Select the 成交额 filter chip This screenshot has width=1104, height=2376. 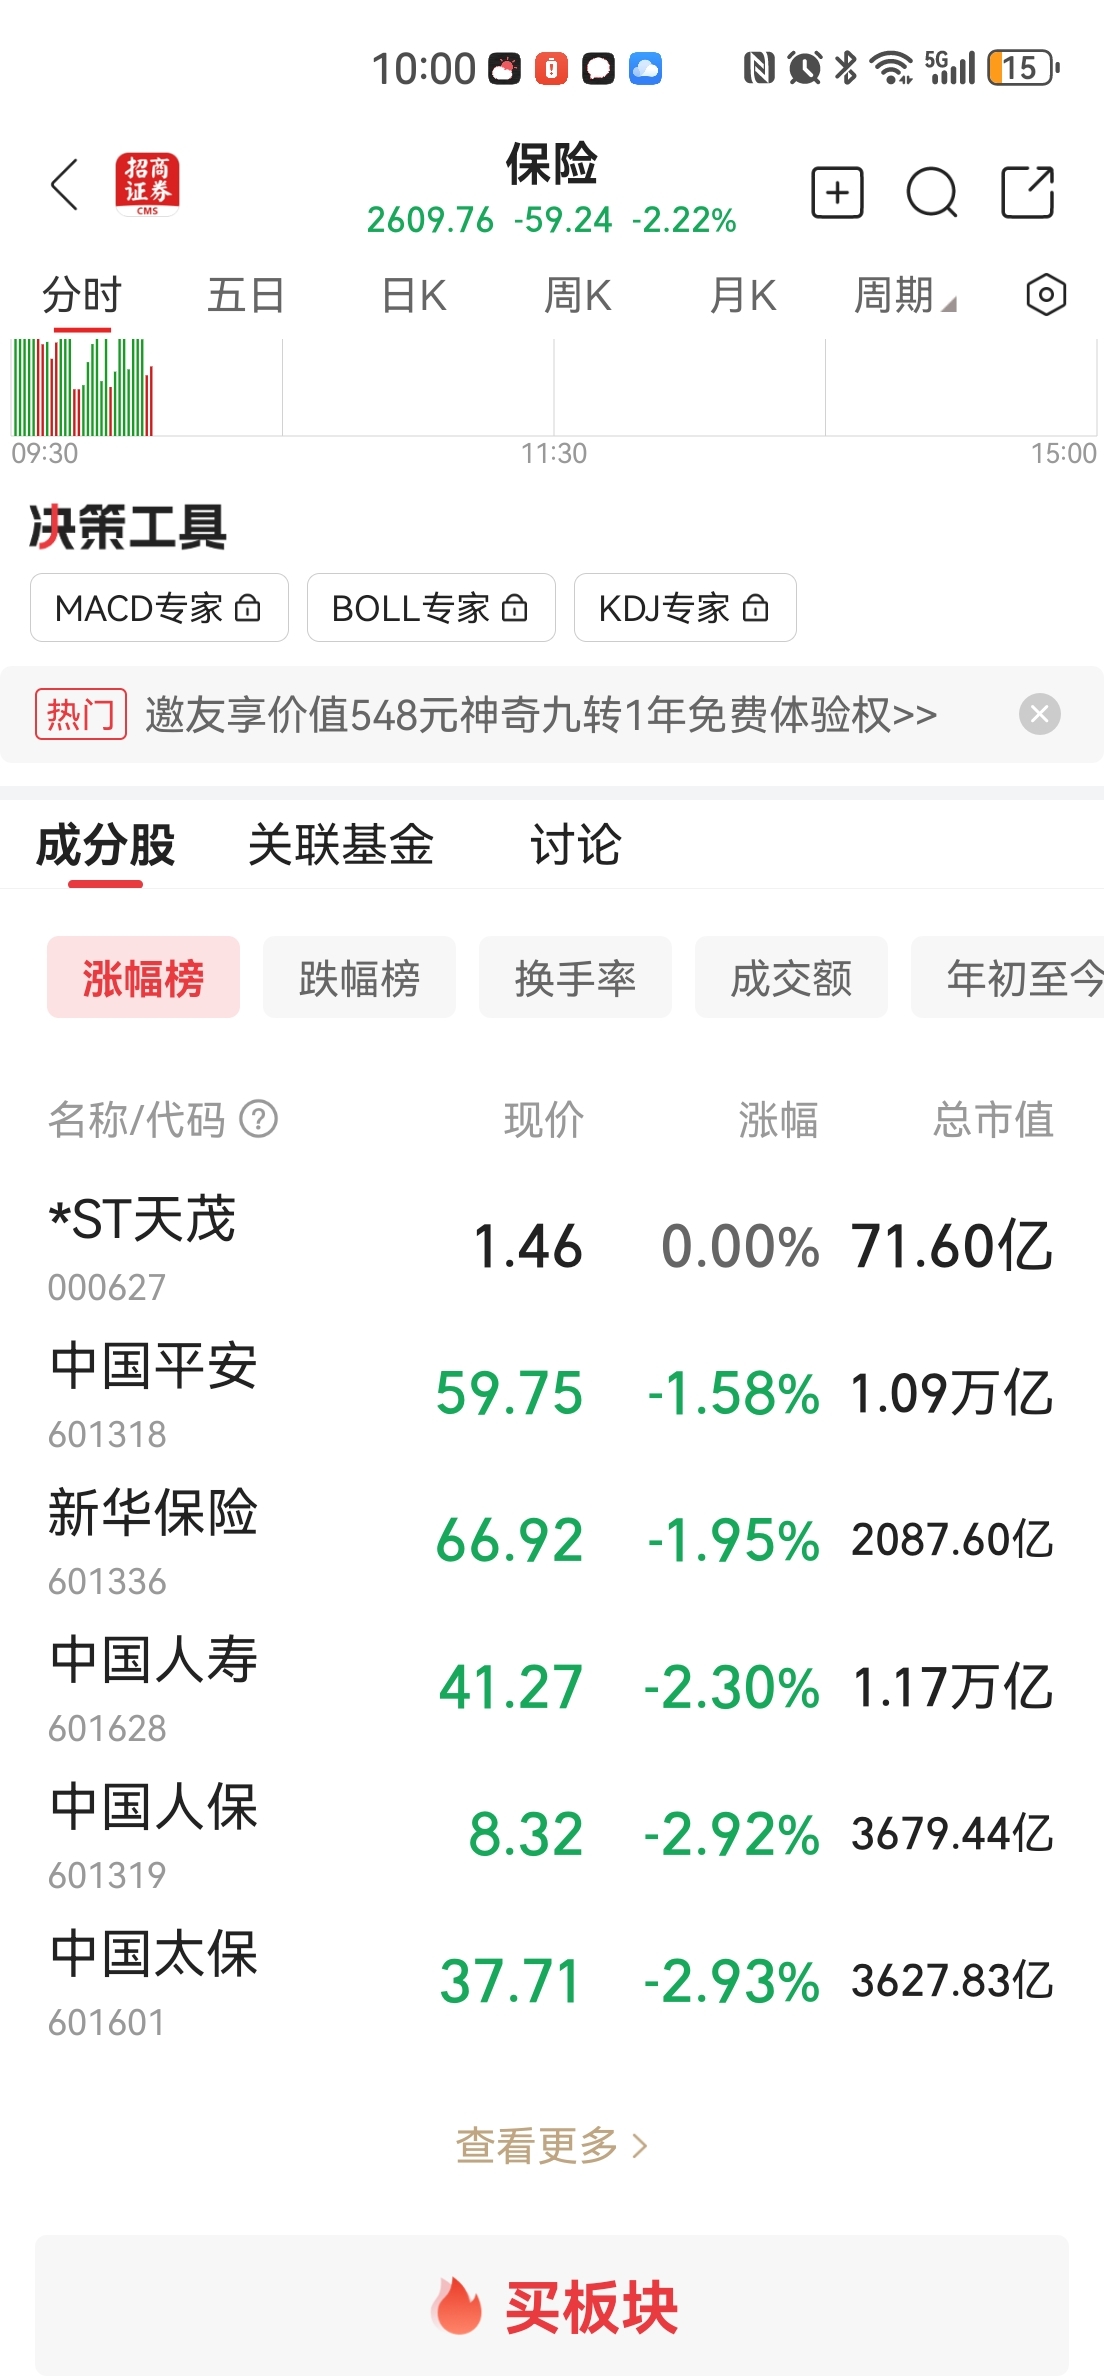pos(791,977)
